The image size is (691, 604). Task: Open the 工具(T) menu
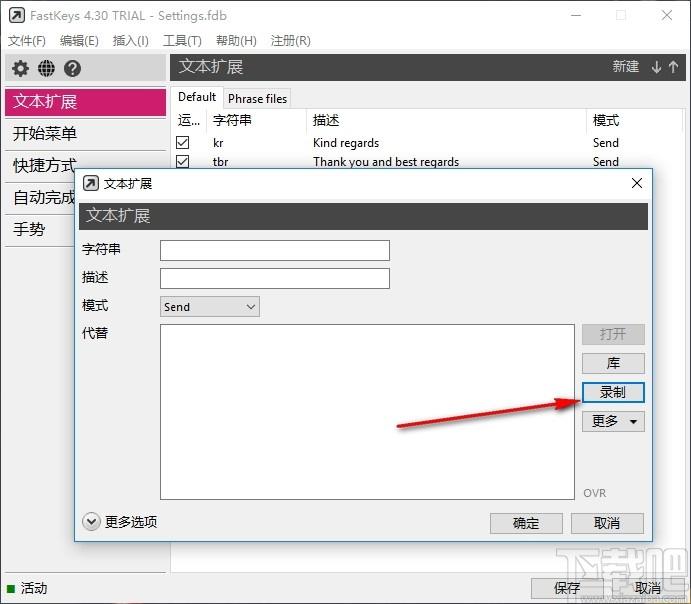coord(182,41)
